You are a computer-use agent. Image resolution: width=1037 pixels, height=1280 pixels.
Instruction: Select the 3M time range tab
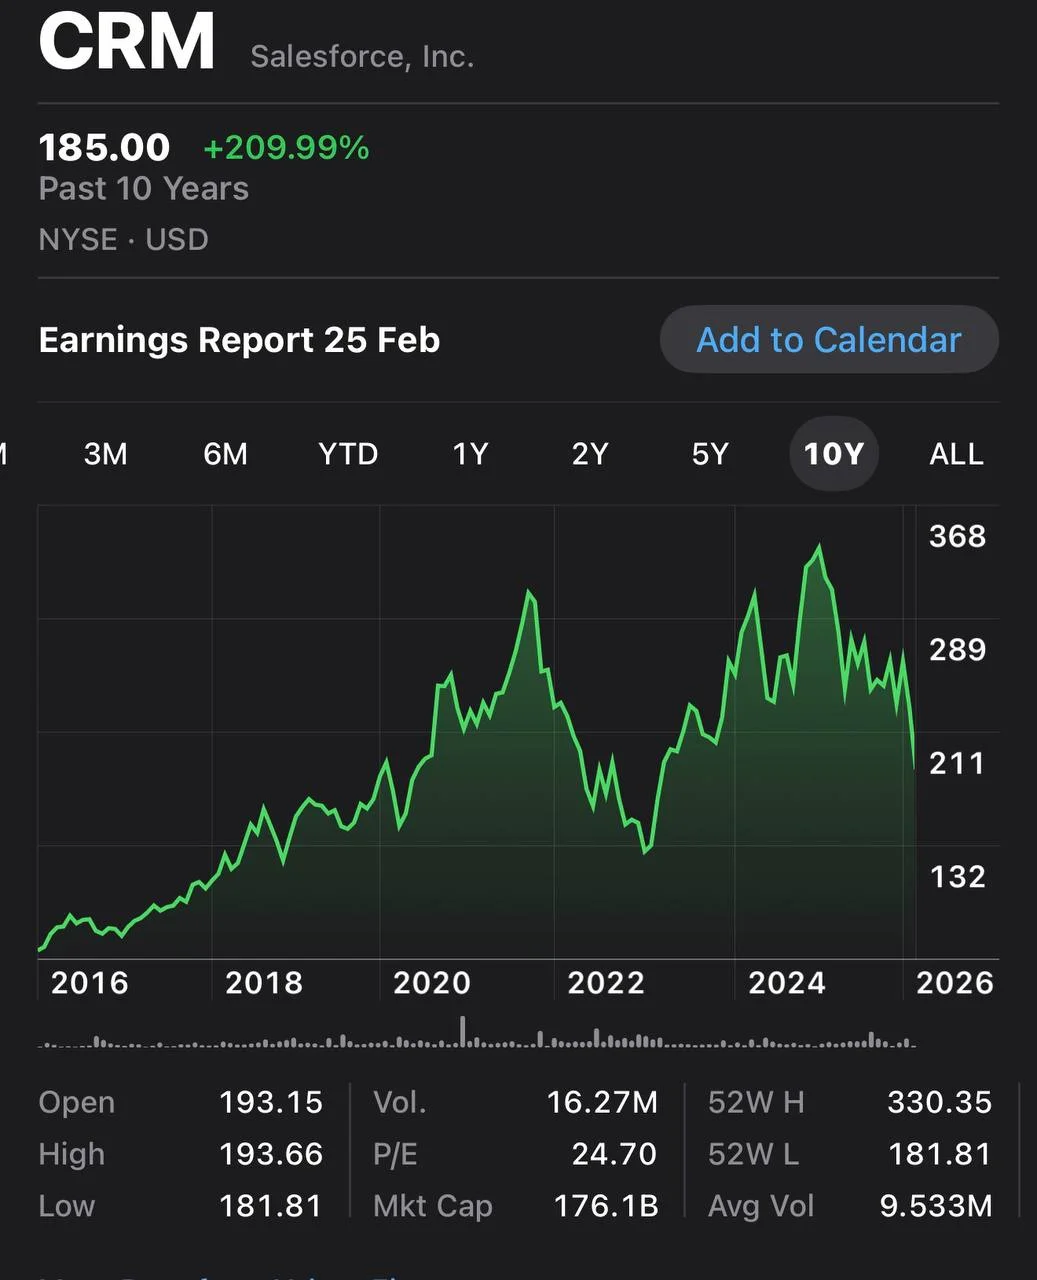coord(105,454)
